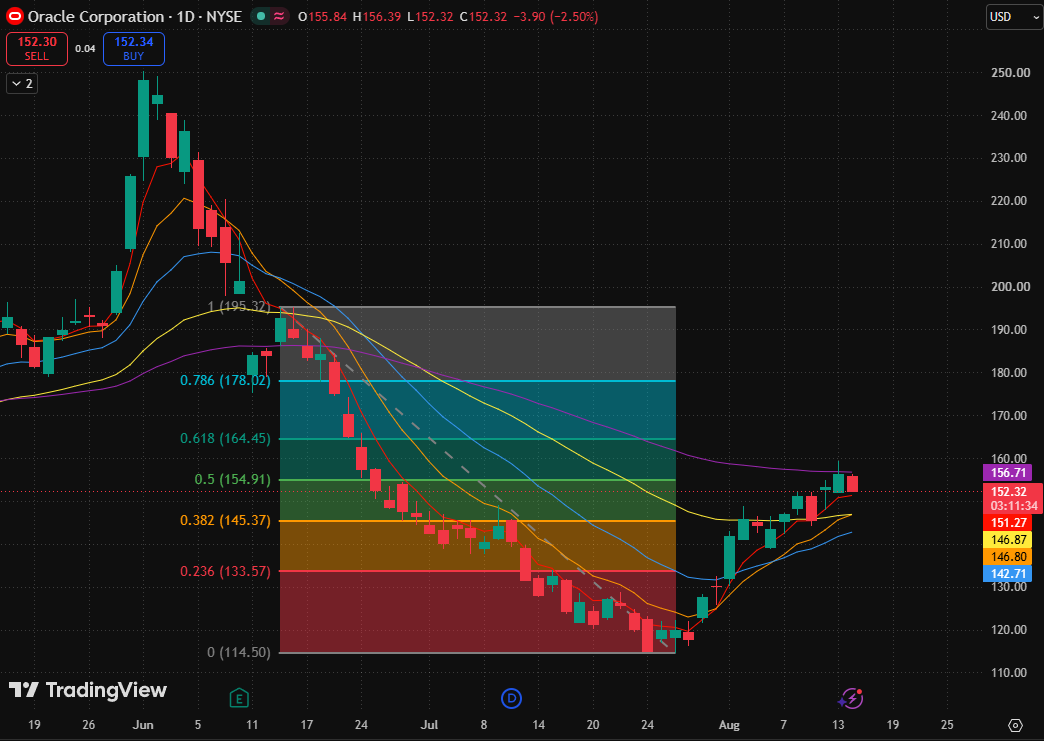Screen dimensions: 1044x741
Task: Select Fibonacci level 1 (195.32) label
Action: (239, 307)
